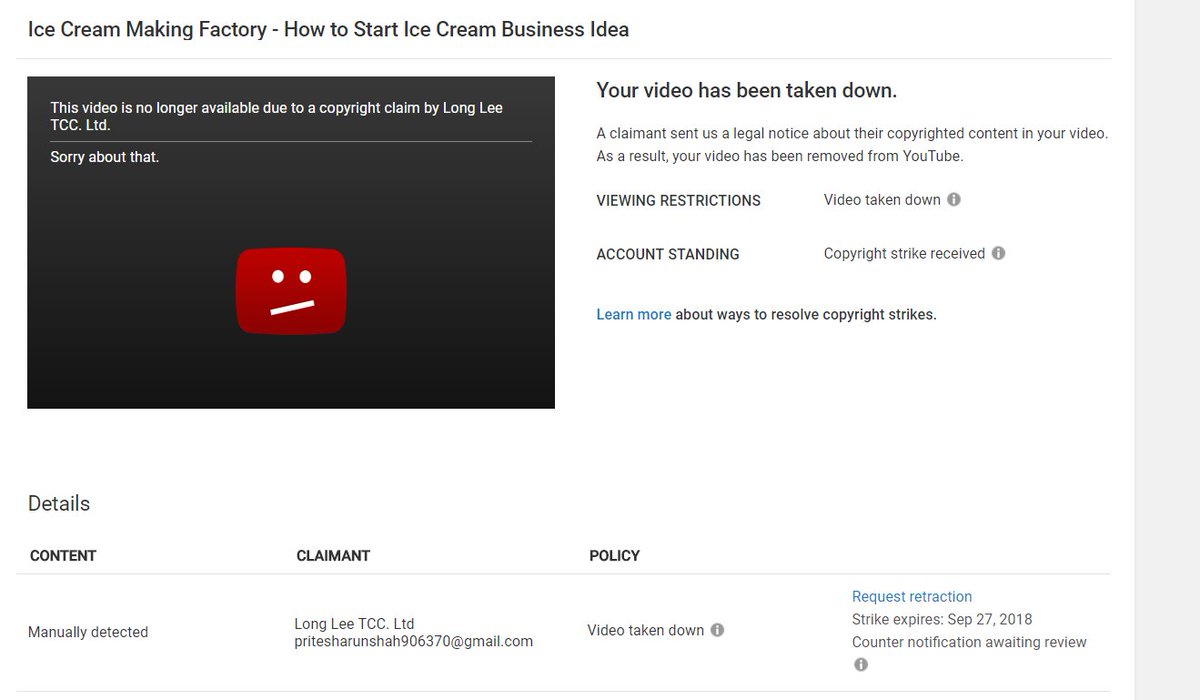Click the CLAIMANT column header
This screenshot has width=1200, height=700.
point(334,556)
